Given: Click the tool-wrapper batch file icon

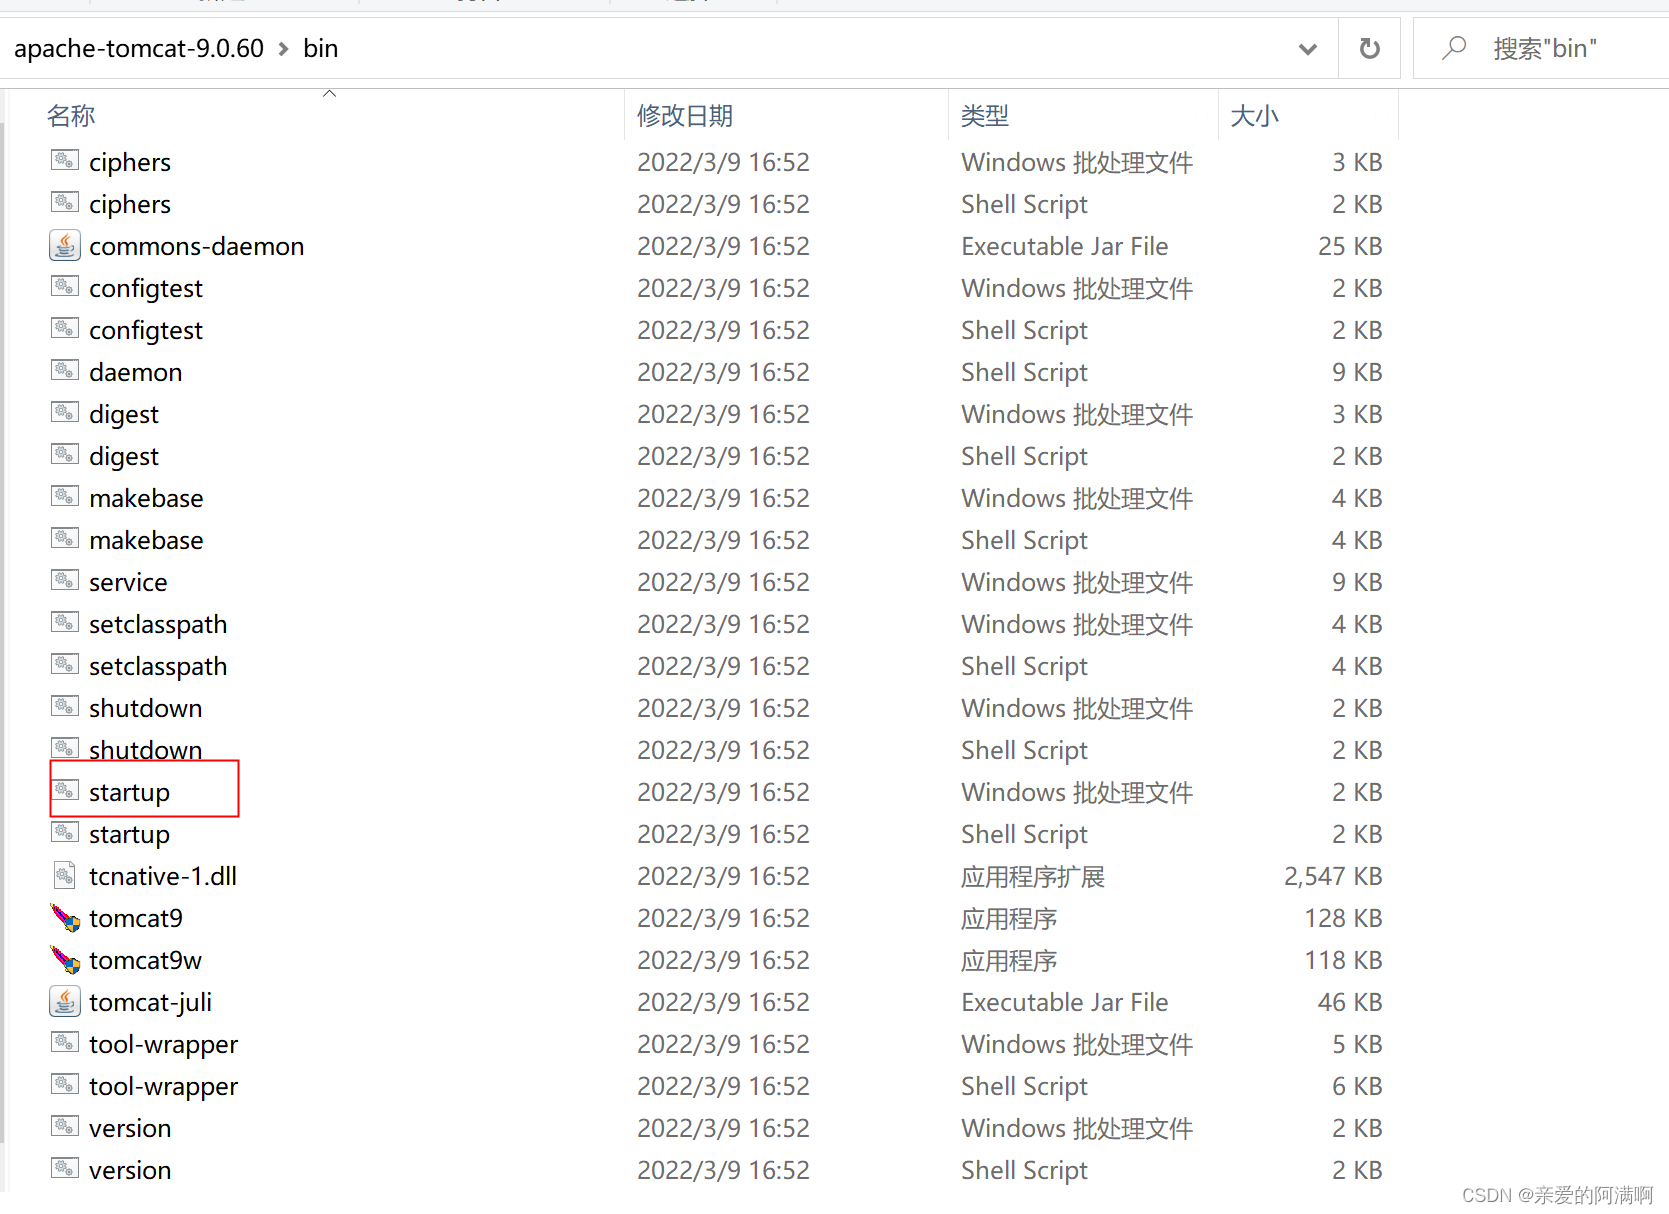Looking at the screenshot, I should point(65,1042).
